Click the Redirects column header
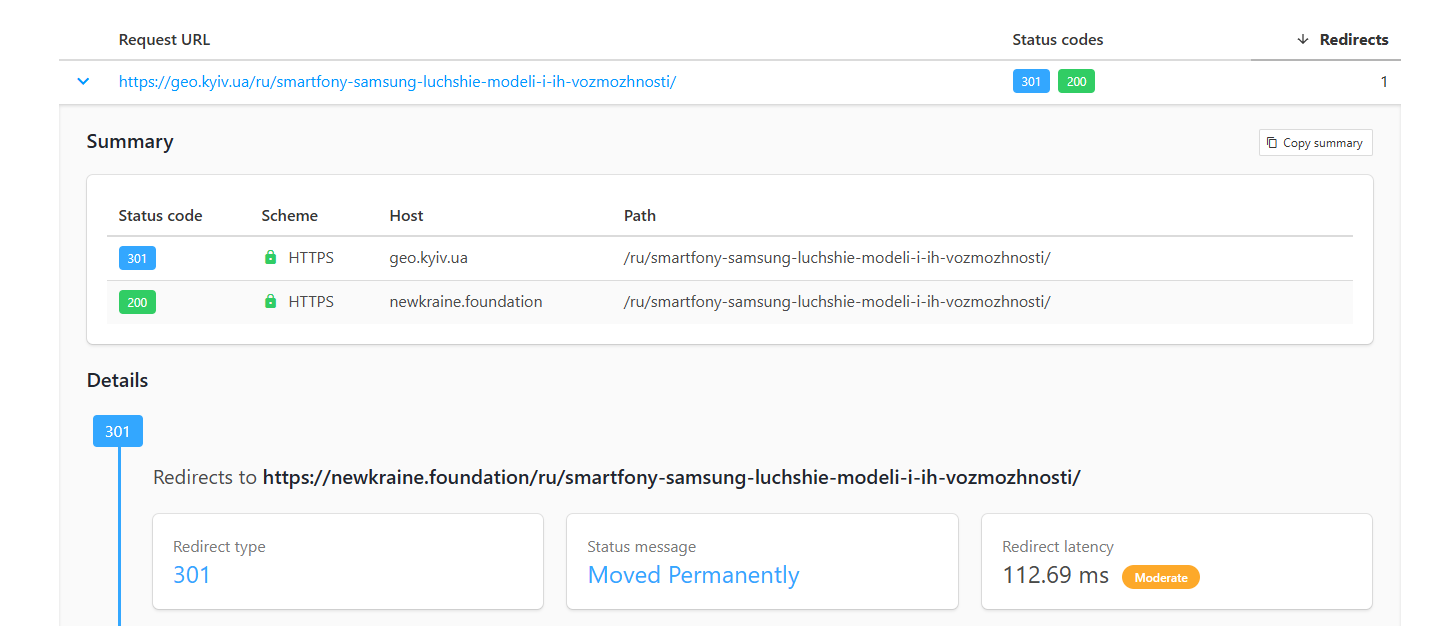Image resolution: width=1450 pixels, height=626 pixels. click(x=1353, y=40)
